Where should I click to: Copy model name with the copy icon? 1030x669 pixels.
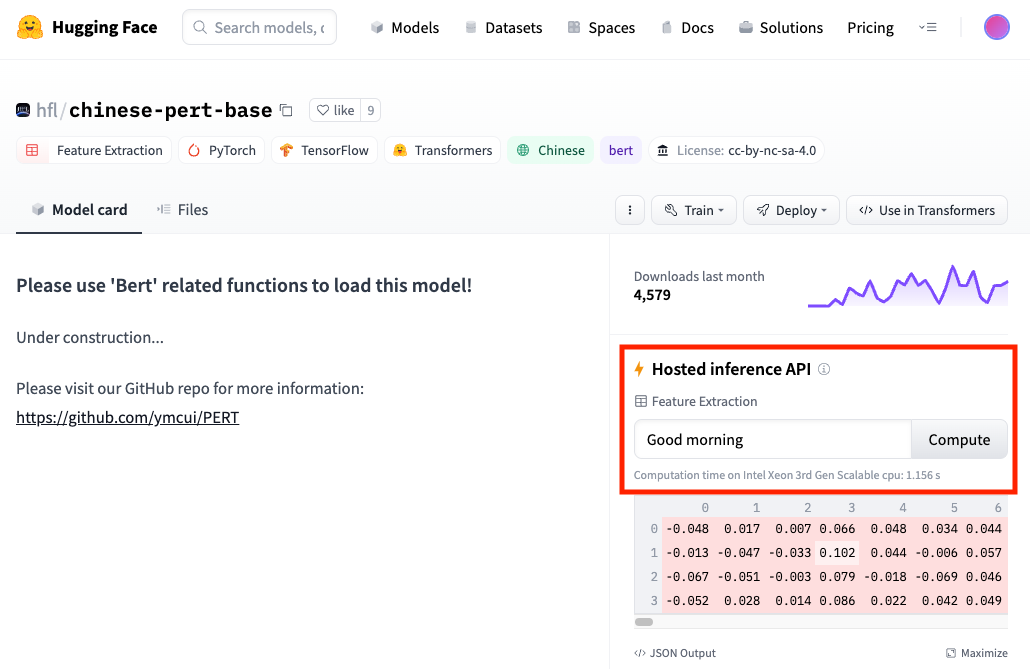[286, 110]
